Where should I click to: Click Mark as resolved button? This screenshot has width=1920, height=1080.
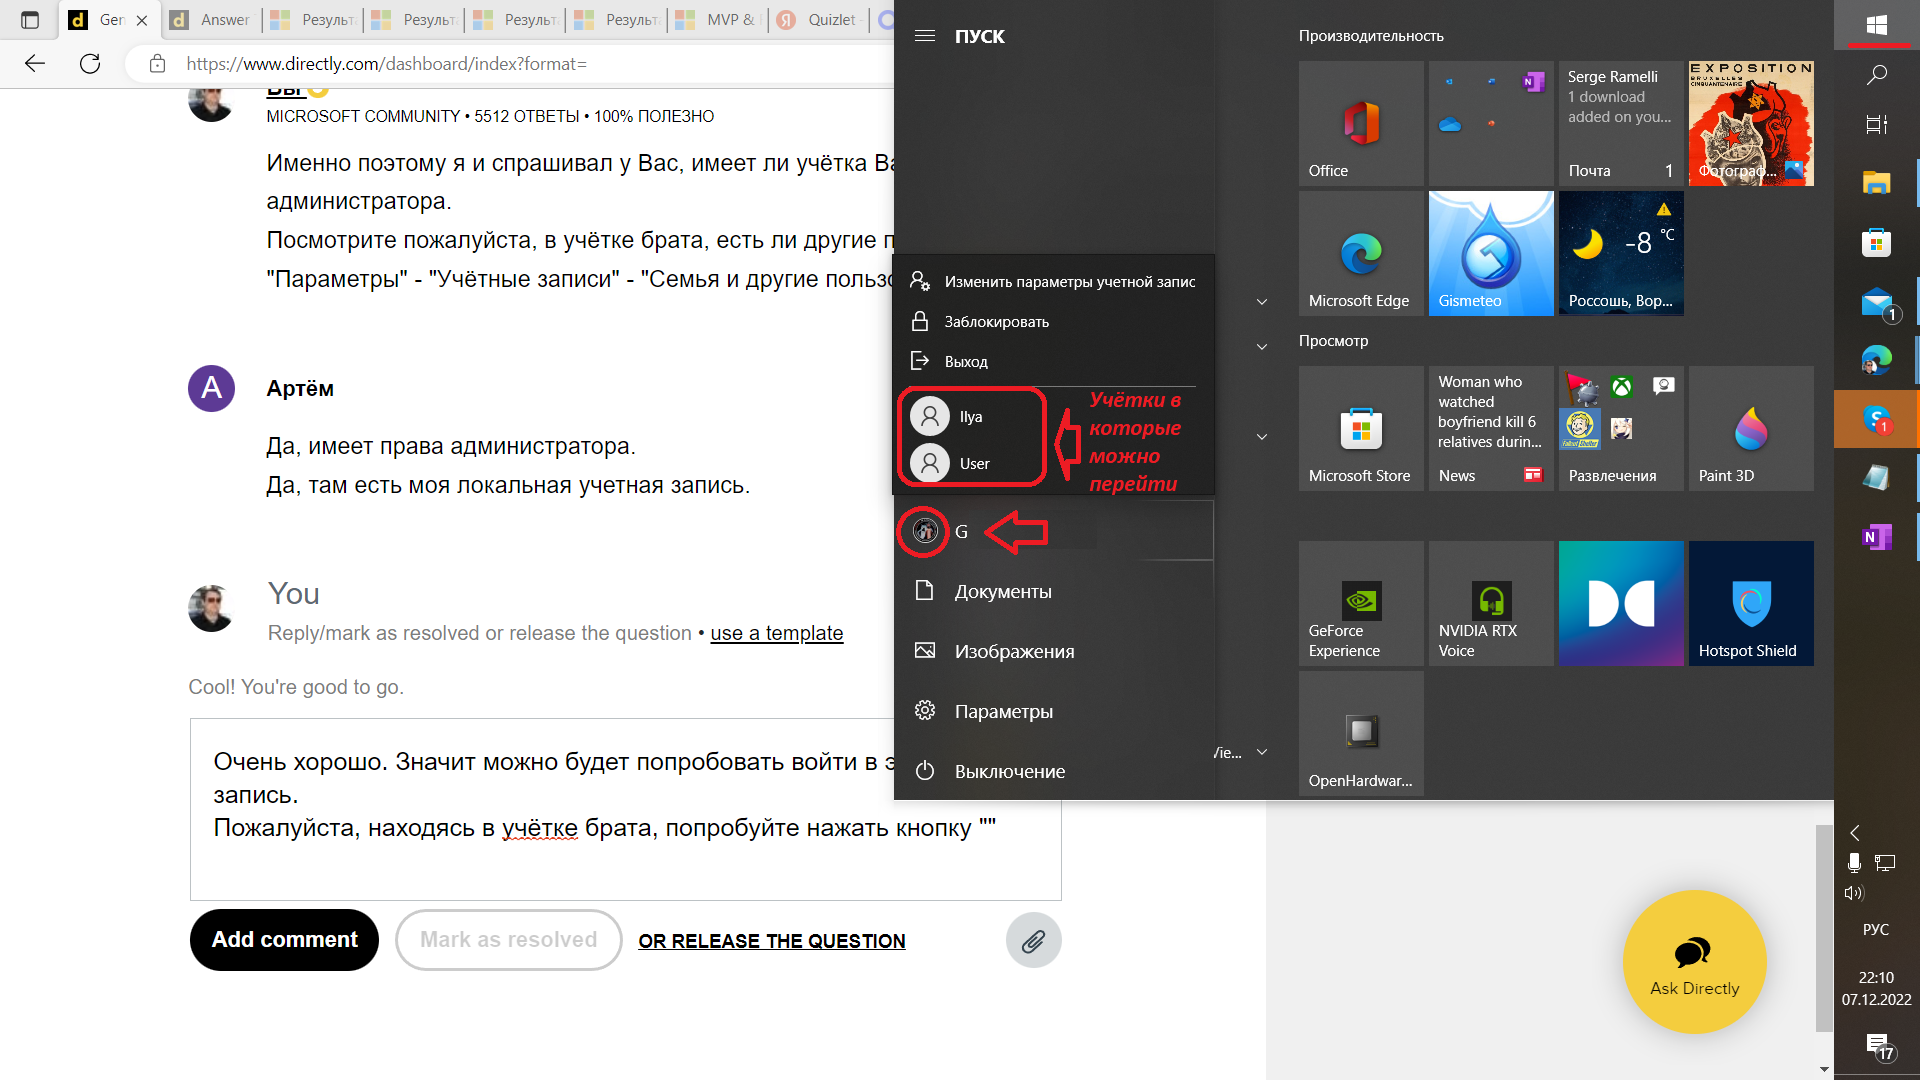pos(509,940)
